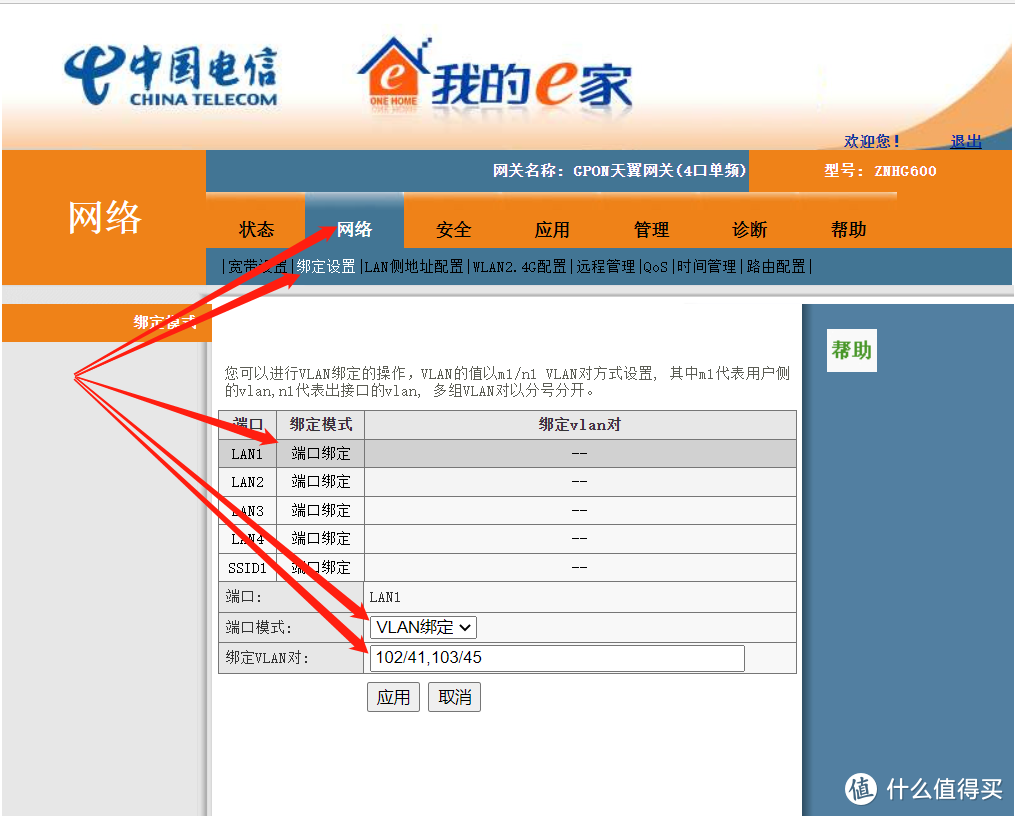
Task: Open the 端口模式 VLAN绑定 dropdown
Action: [x=423, y=627]
